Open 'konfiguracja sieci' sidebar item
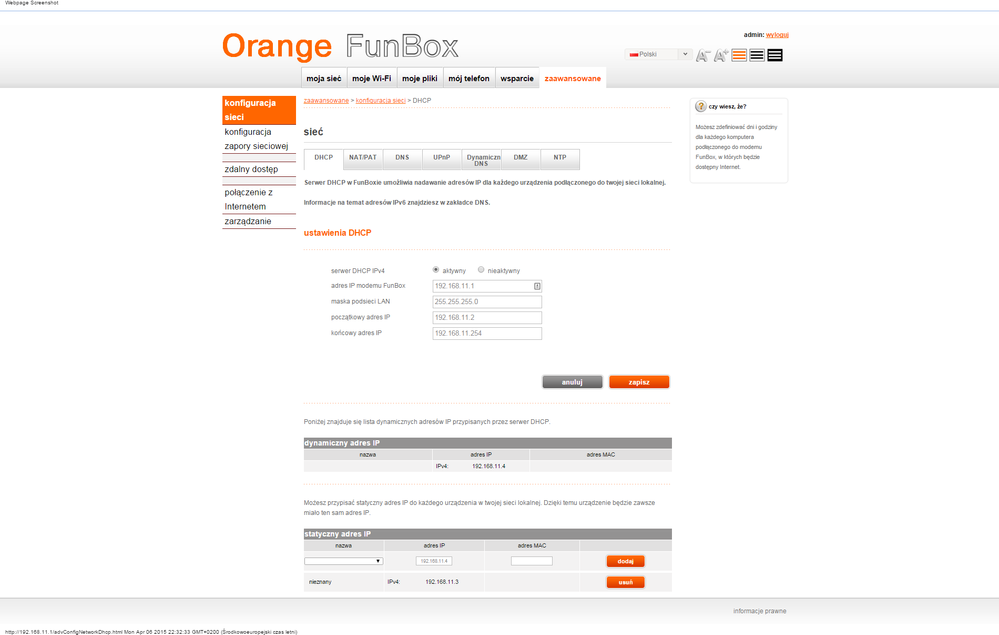The width and height of the screenshot is (999, 635). [x=259, y=110]
